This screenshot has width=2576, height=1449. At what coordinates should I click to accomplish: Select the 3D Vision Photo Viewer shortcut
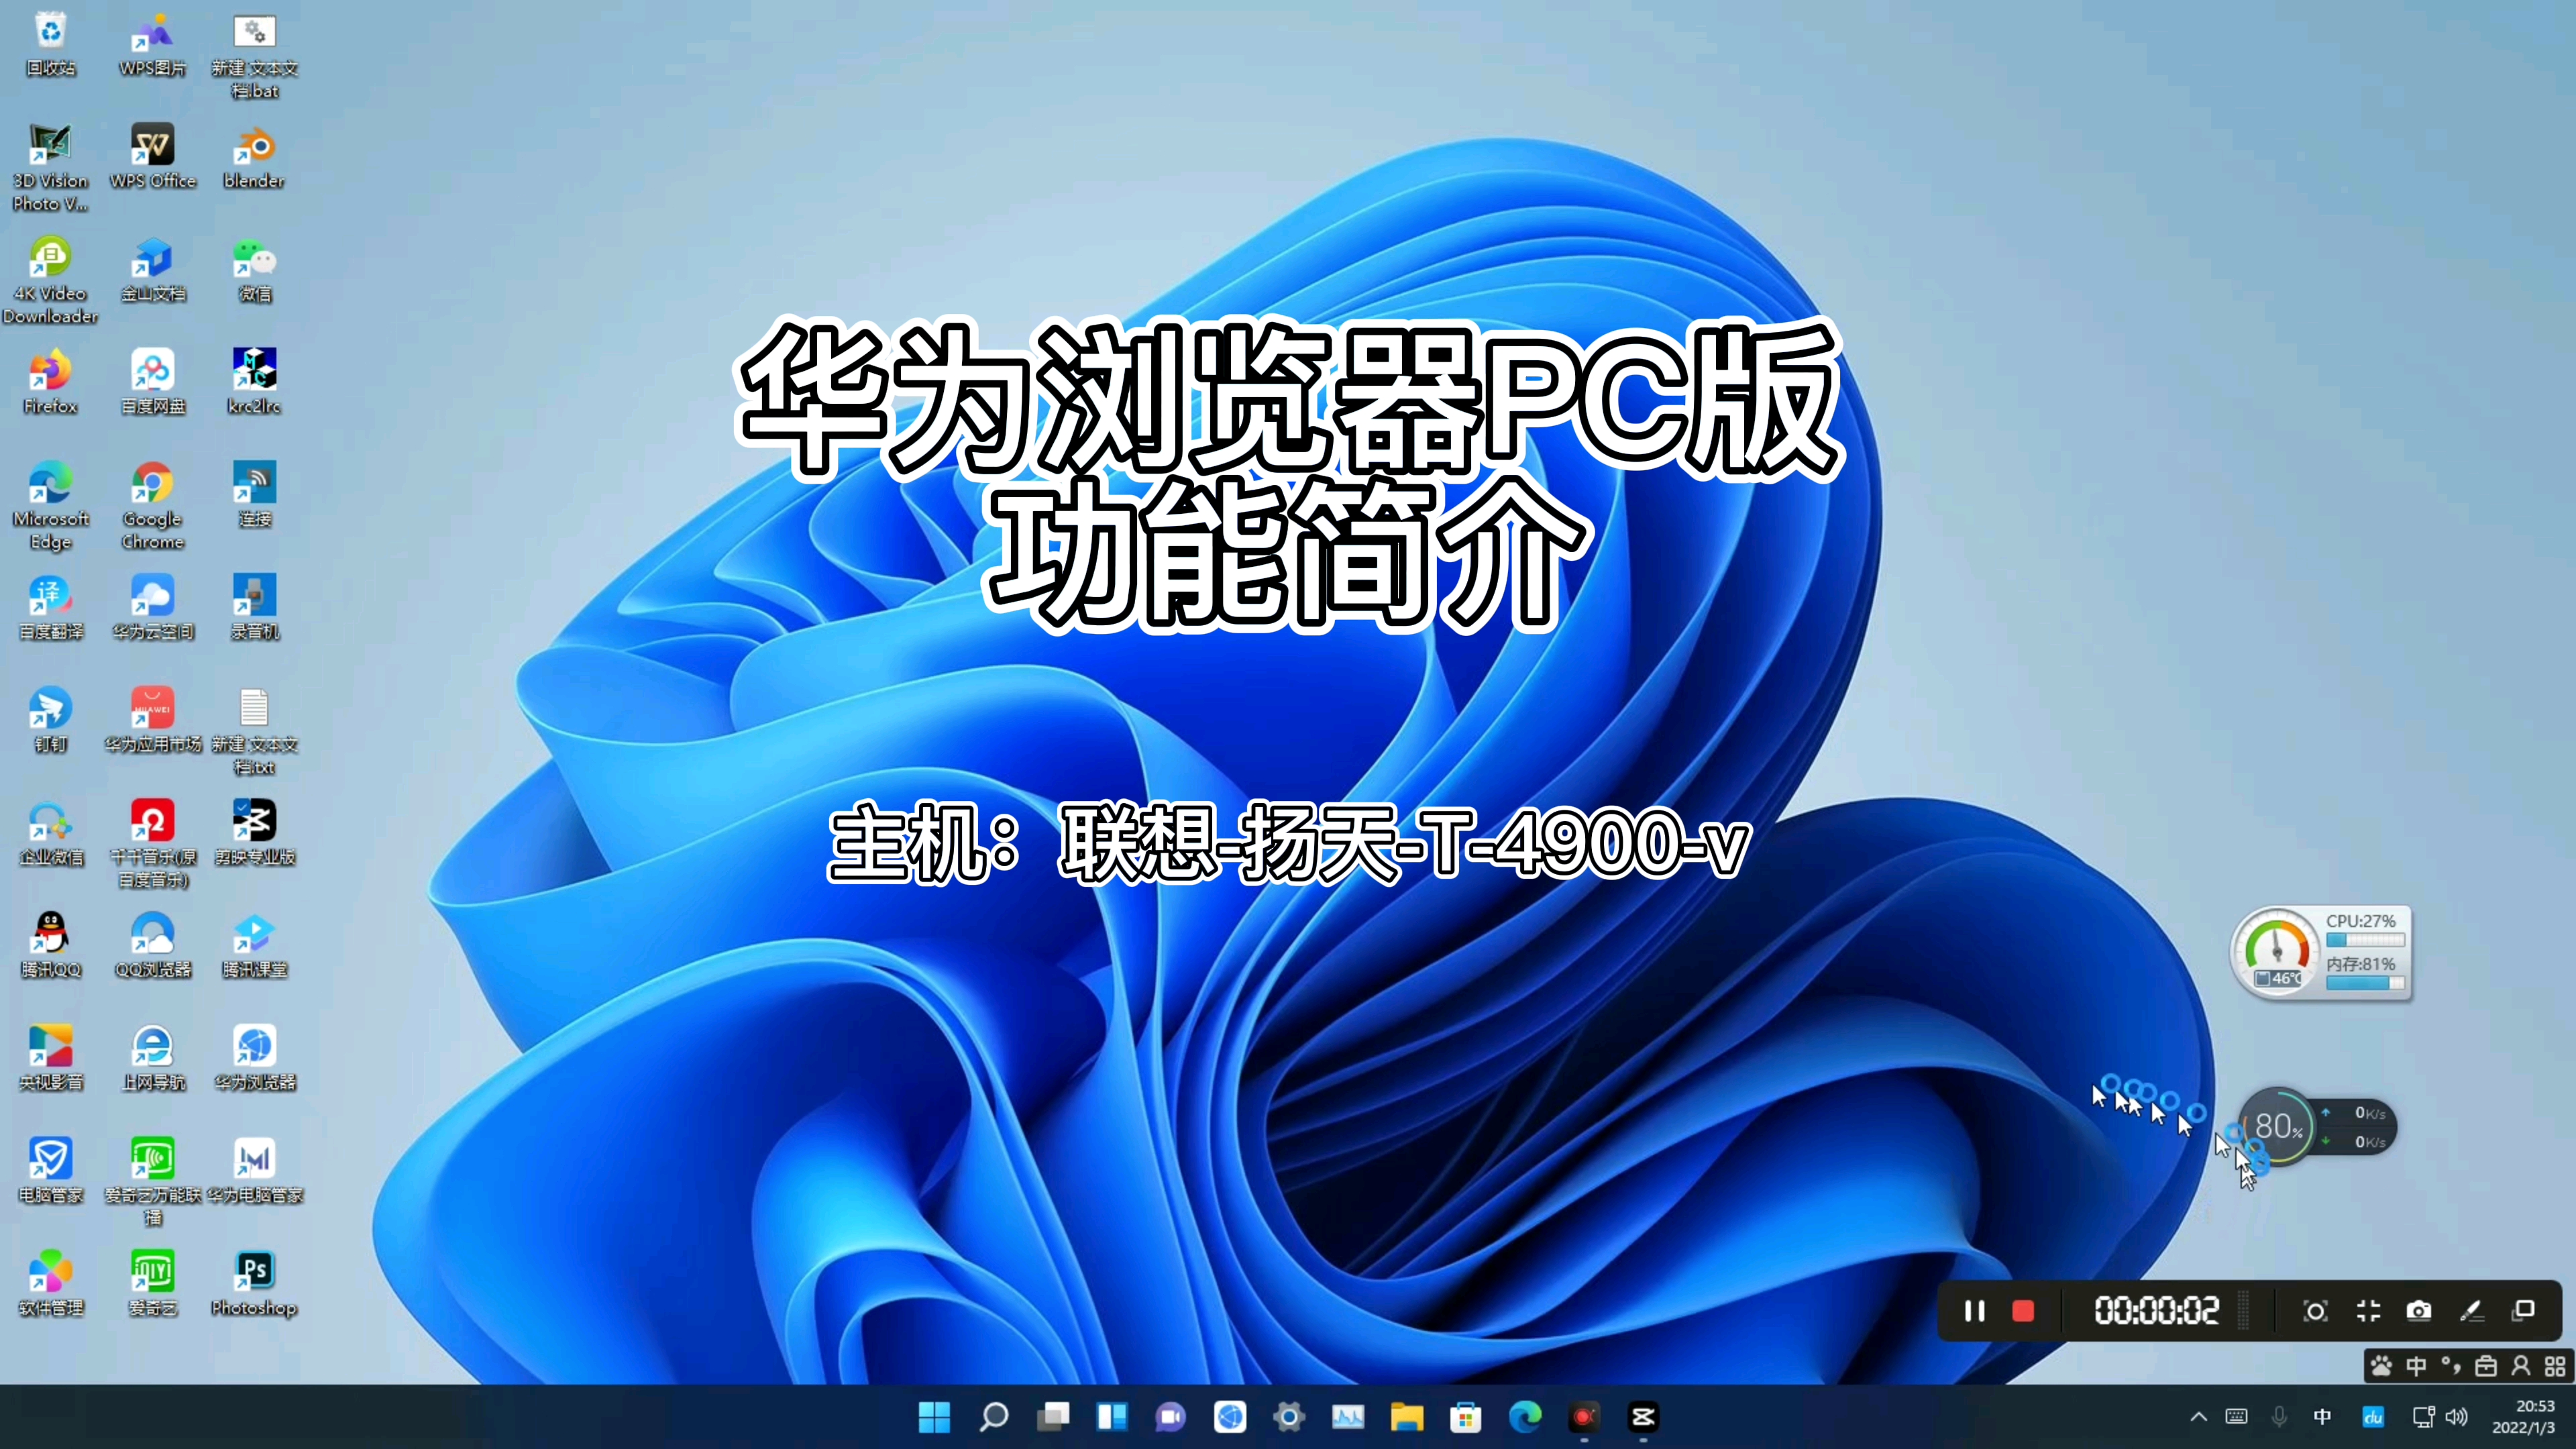click(50, 168)
